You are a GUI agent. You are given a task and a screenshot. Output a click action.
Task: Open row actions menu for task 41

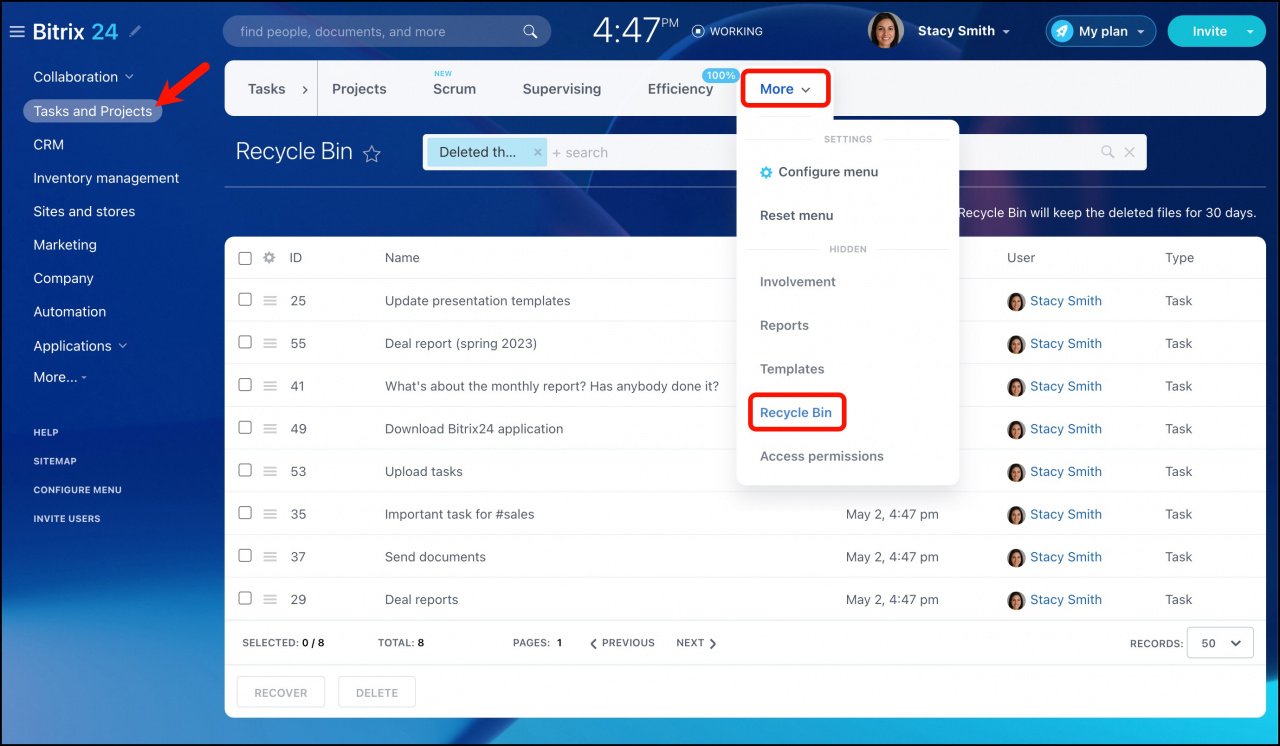pyautogui.click(x=270, y=386)
